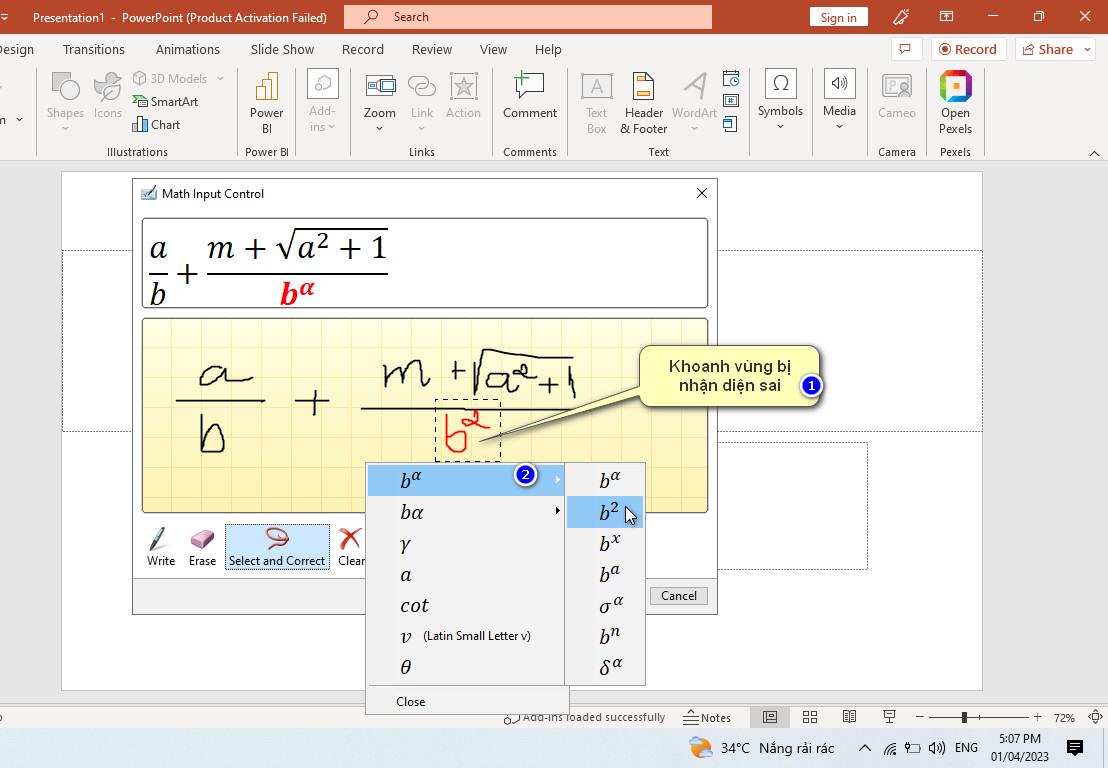The image size is (1108, 768).
Task: Clear the handwritten equation with red X
Action: coord(351,547)
